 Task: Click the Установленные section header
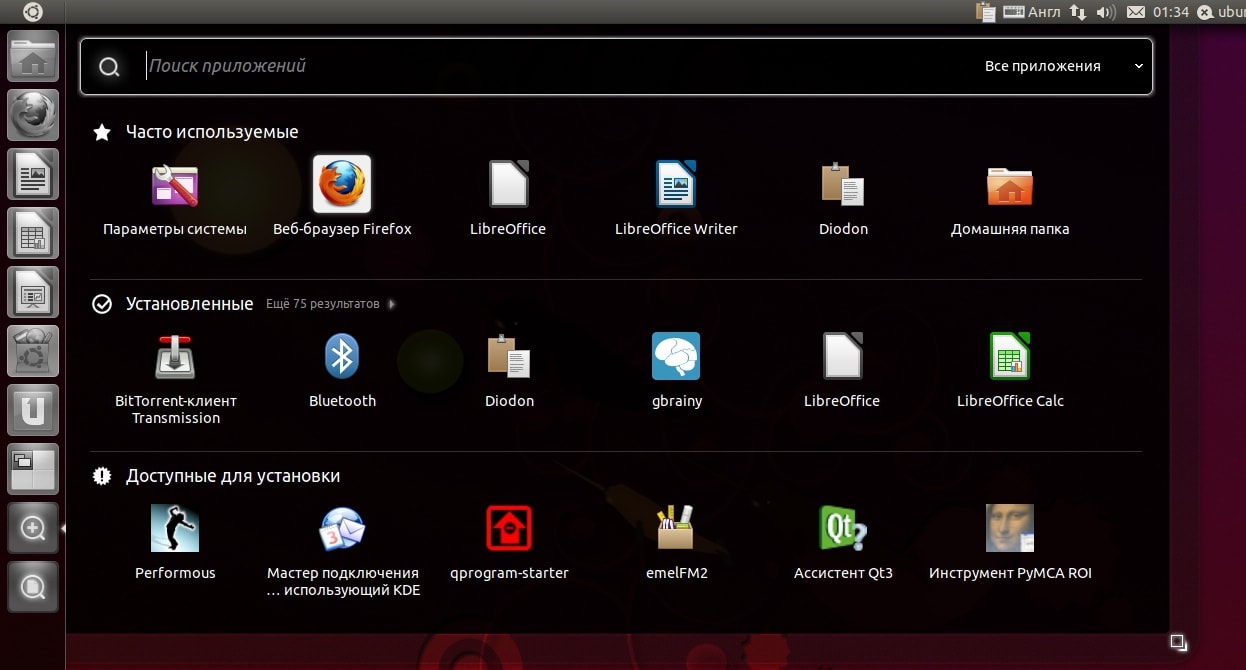pyautogui.click(x=190, y=304)
